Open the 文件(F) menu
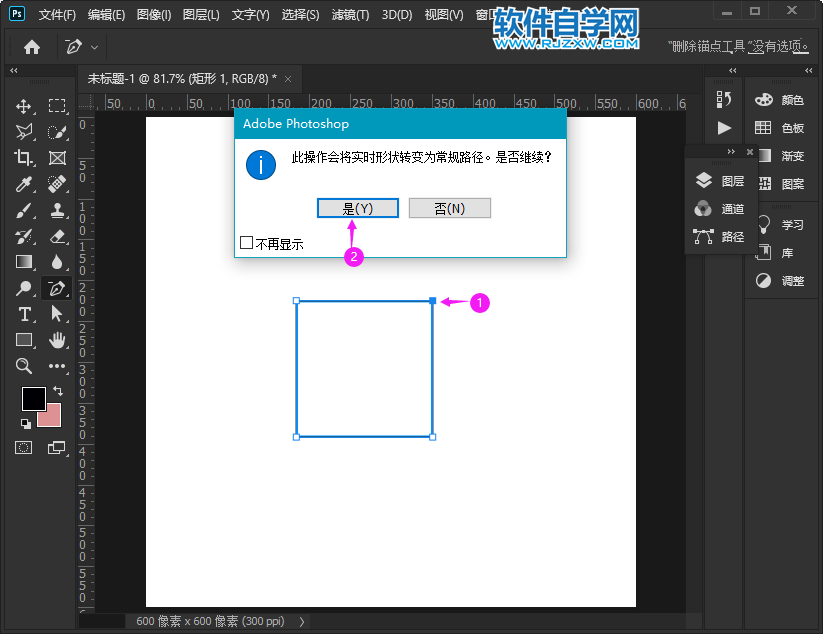The image size is (823, 634). point(57,15)
